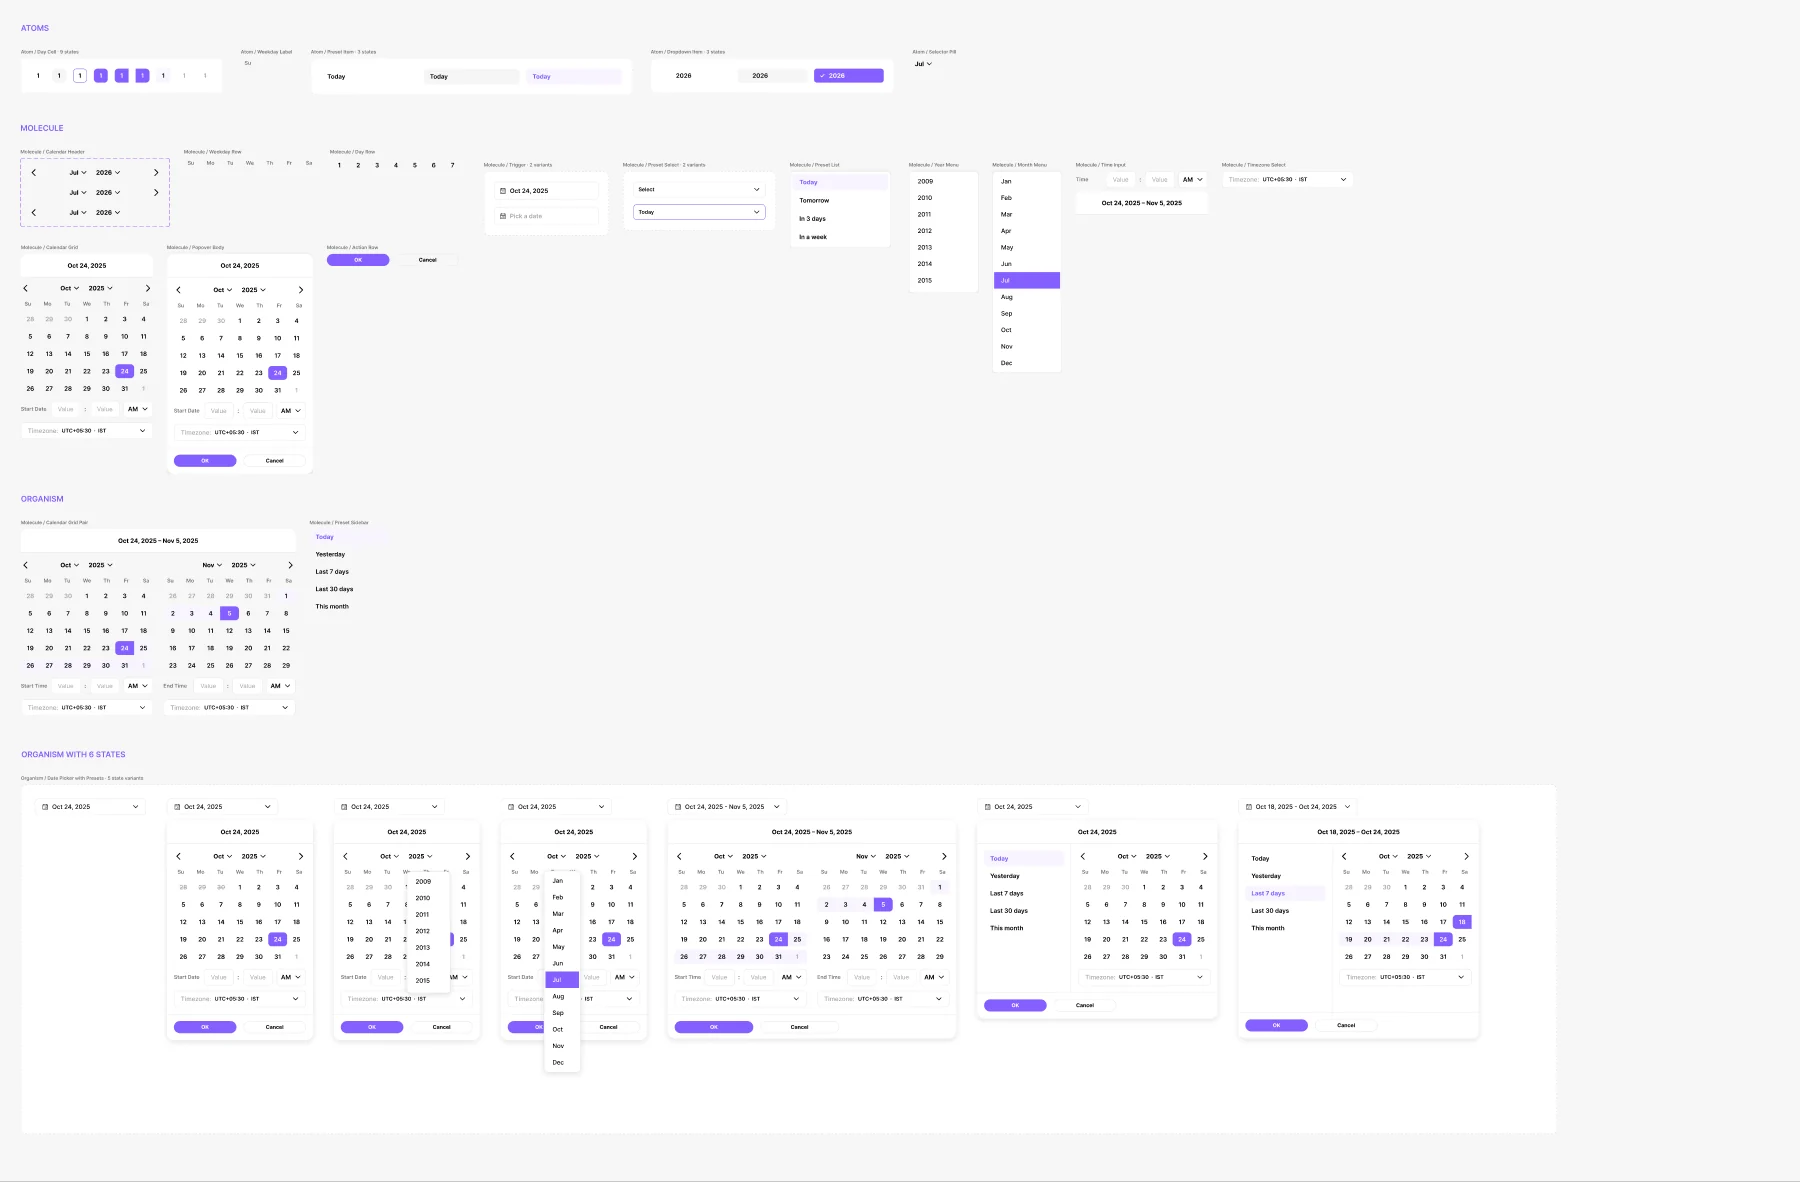1800x1182 pixels.
Task: Choose 2011 in Molecule / Year Menu
Action: 943,214
